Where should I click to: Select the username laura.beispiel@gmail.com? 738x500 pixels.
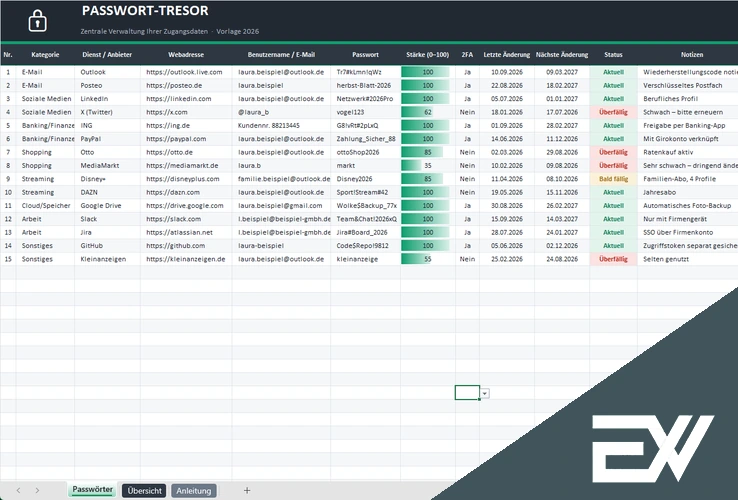pos(280,206)
